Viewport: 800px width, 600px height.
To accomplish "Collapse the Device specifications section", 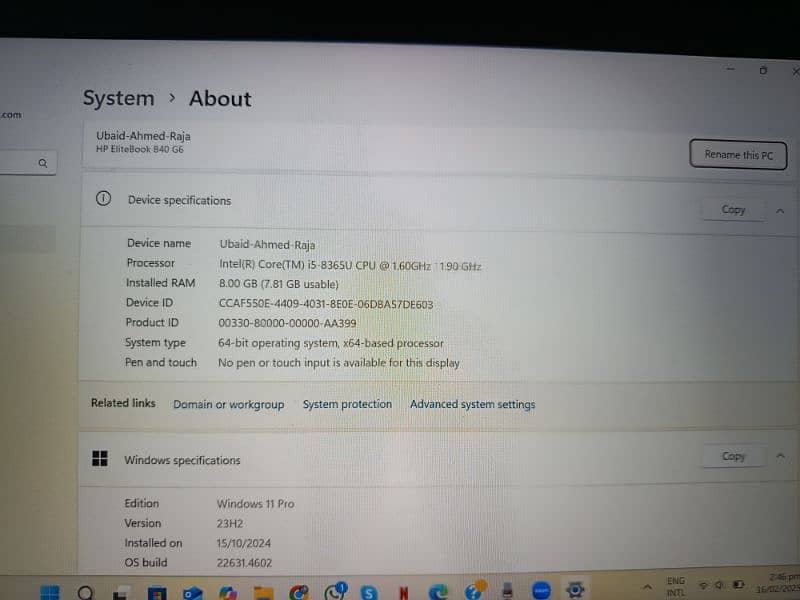I will [779, 210].
